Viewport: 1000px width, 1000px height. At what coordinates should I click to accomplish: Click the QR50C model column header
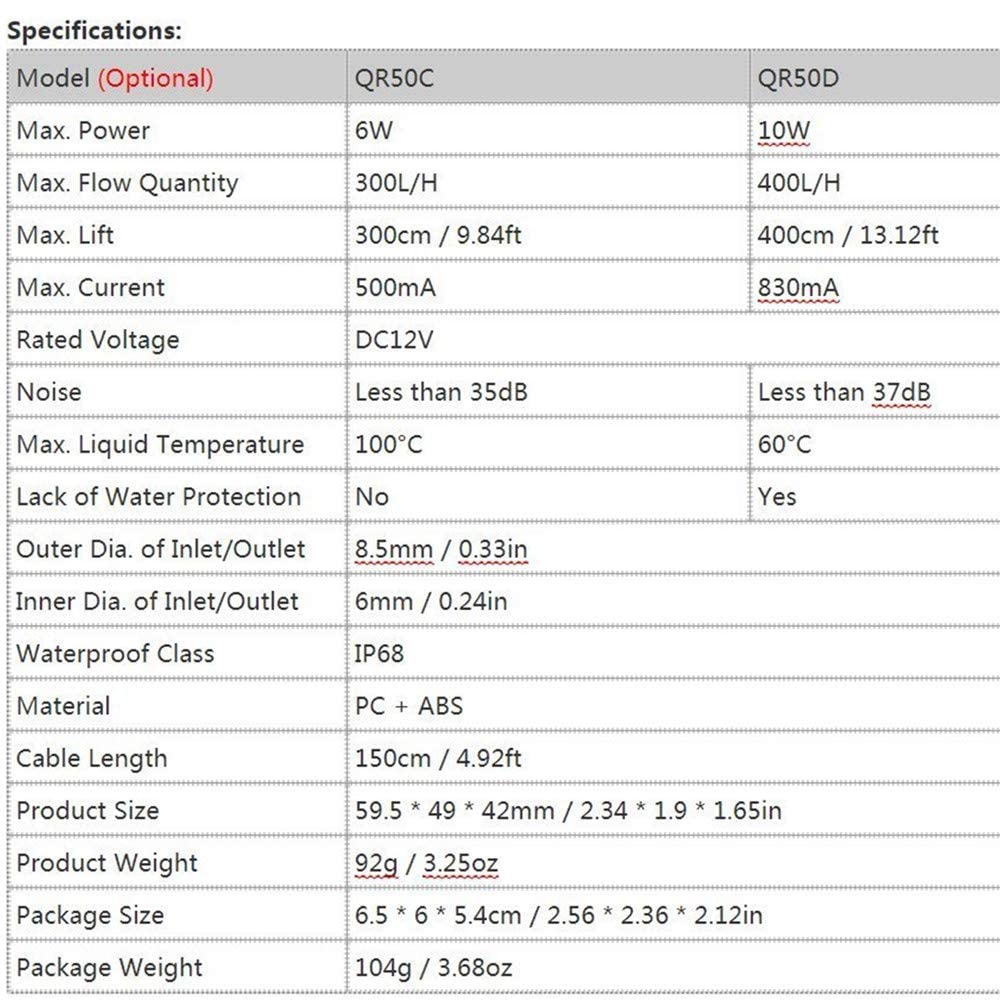pos(395,78)
